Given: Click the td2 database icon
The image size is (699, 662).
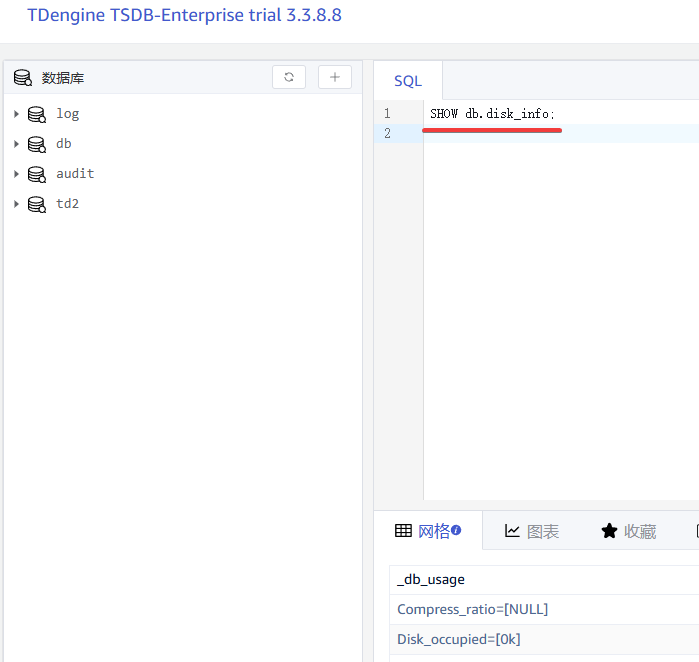Looking at the screenshot, I should pyautogui.click(x=37, y=204).
